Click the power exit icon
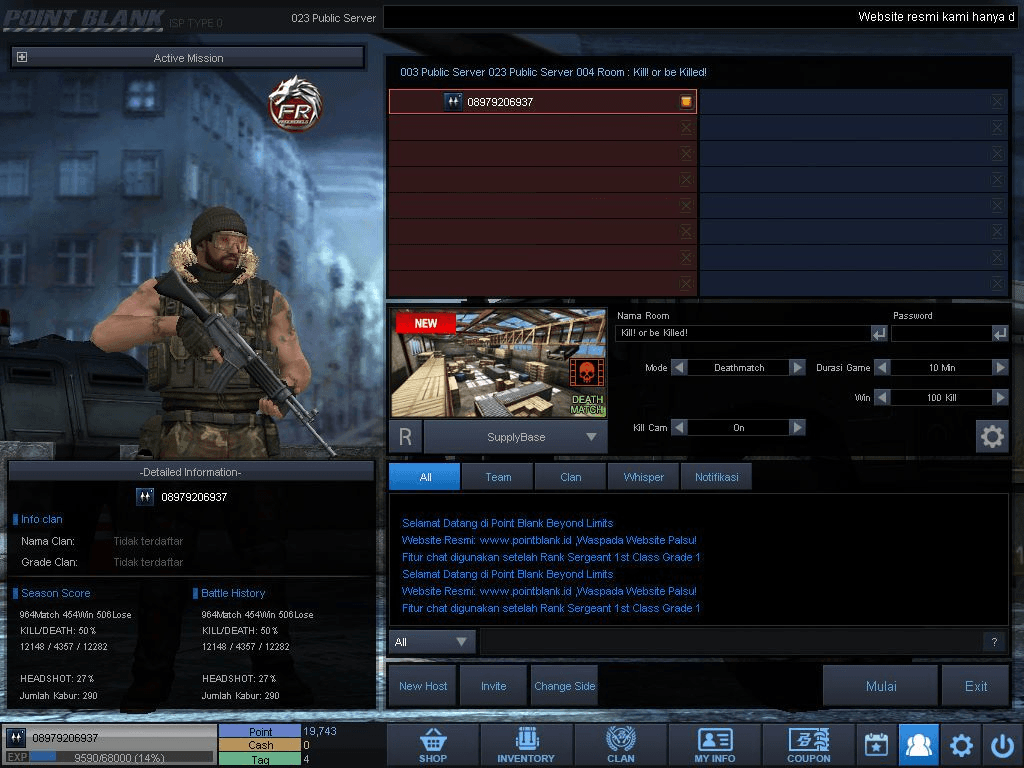 coord(1002,744)
